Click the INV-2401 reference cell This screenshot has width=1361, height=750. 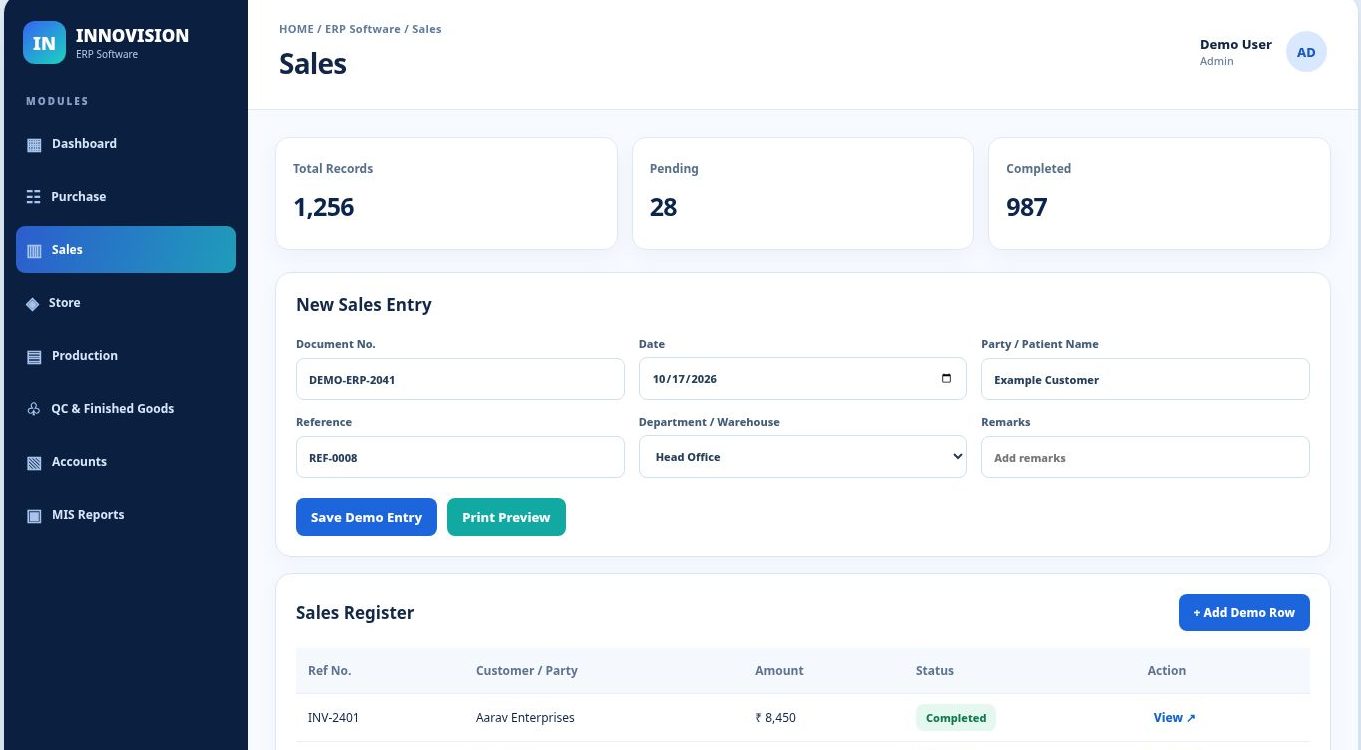(334, 718)
